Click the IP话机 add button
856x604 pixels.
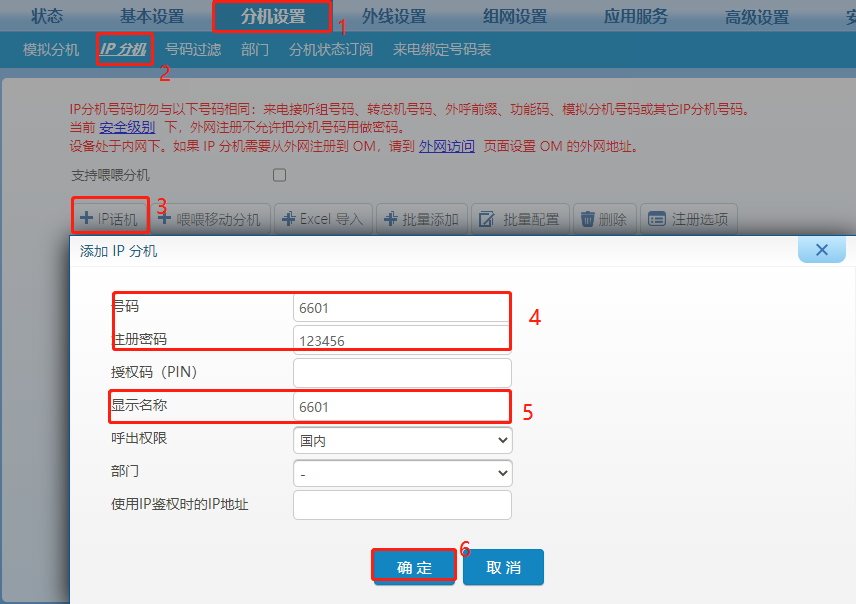pos(110,219)
